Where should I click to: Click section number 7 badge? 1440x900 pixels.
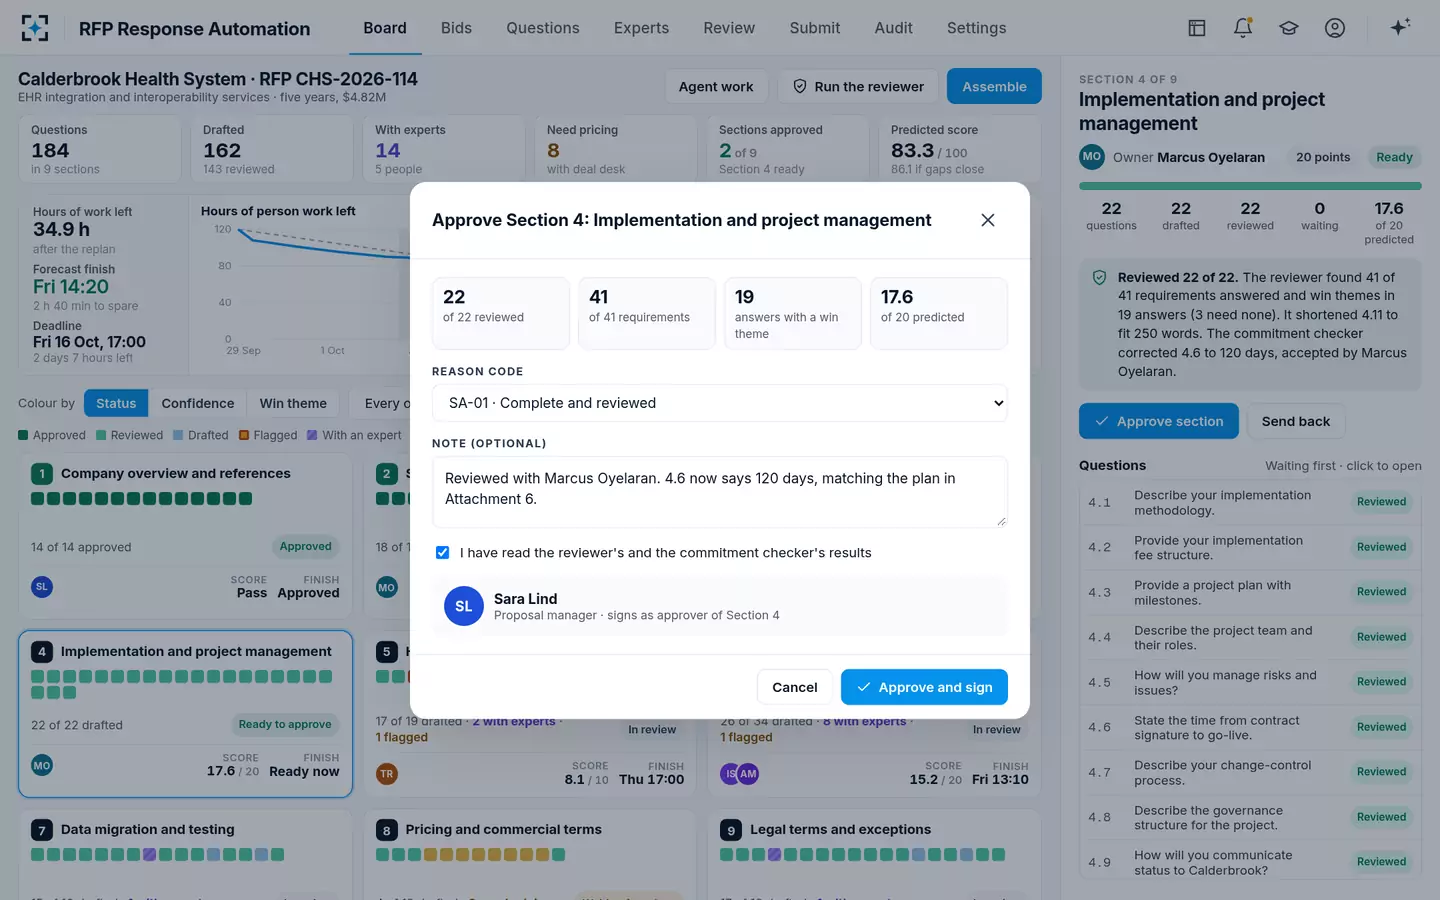[42, 830]
